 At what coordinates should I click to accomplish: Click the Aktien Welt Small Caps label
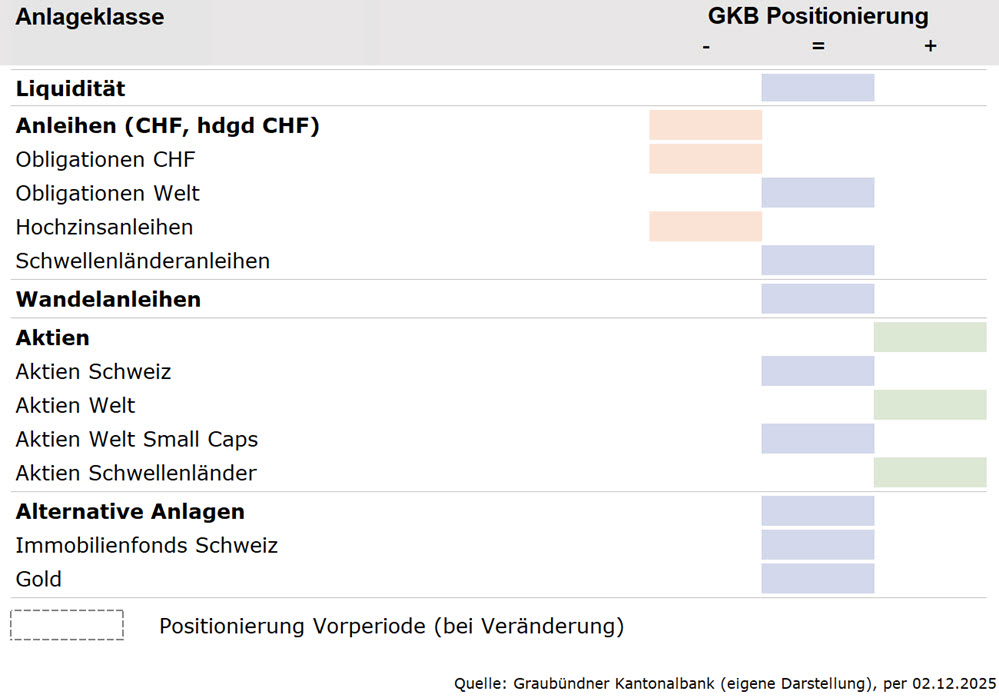point(136,439)
